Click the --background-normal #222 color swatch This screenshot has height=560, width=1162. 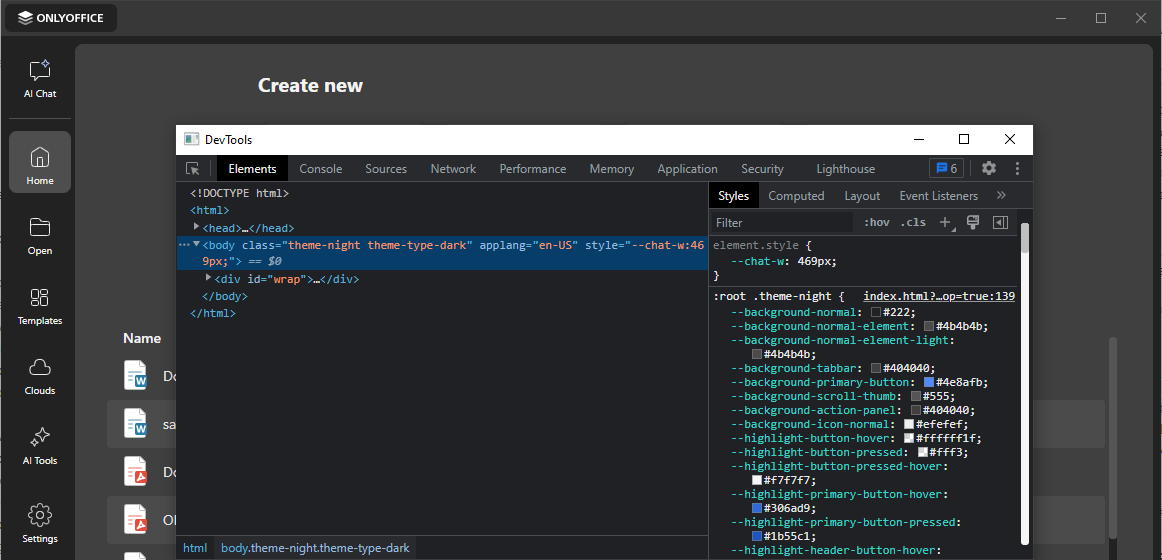point(876,313)
